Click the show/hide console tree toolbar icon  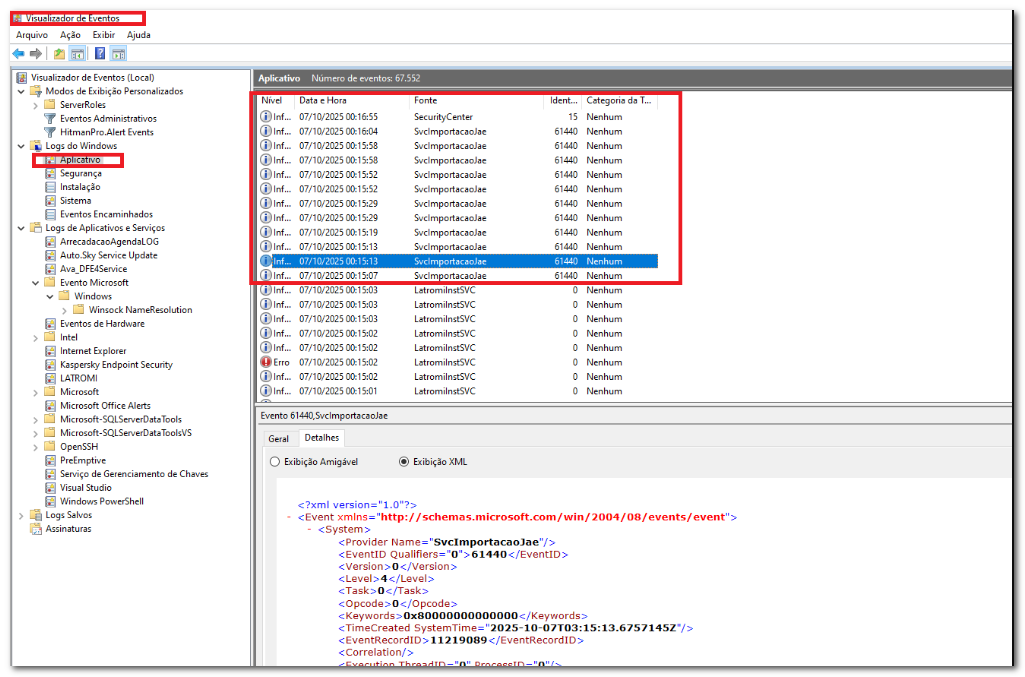(x=78, y=54)
